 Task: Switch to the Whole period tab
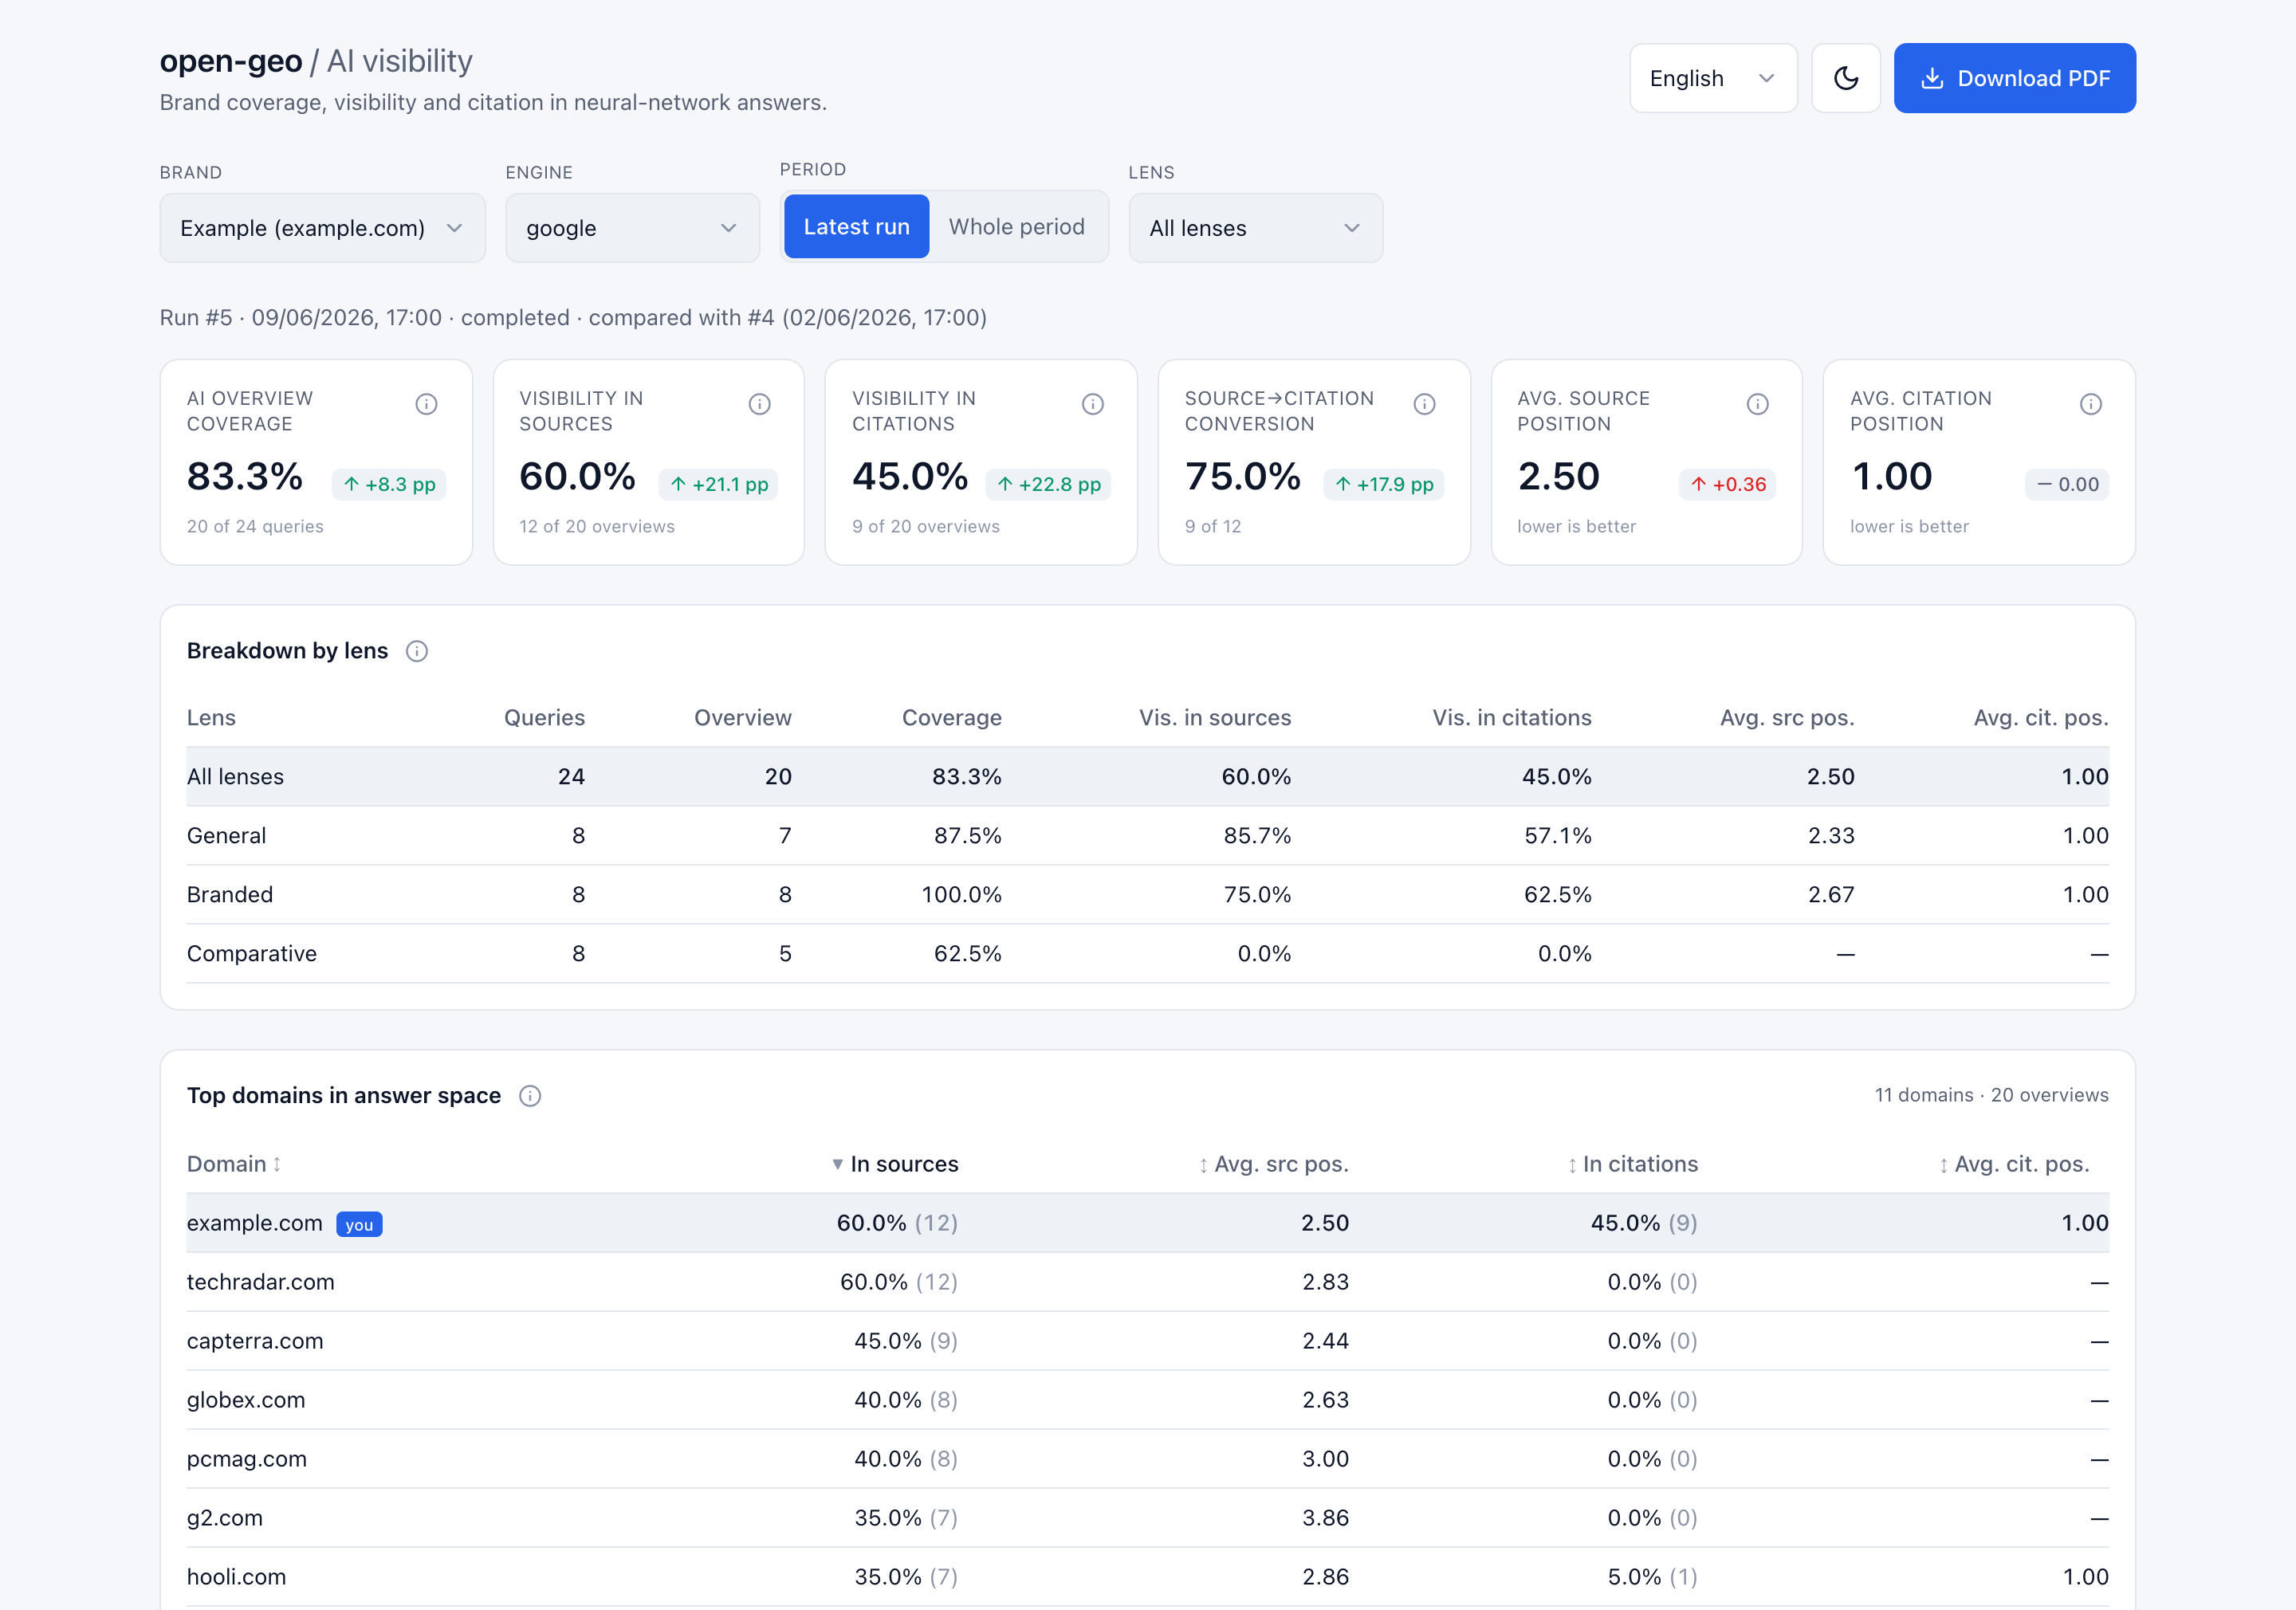1016,227
